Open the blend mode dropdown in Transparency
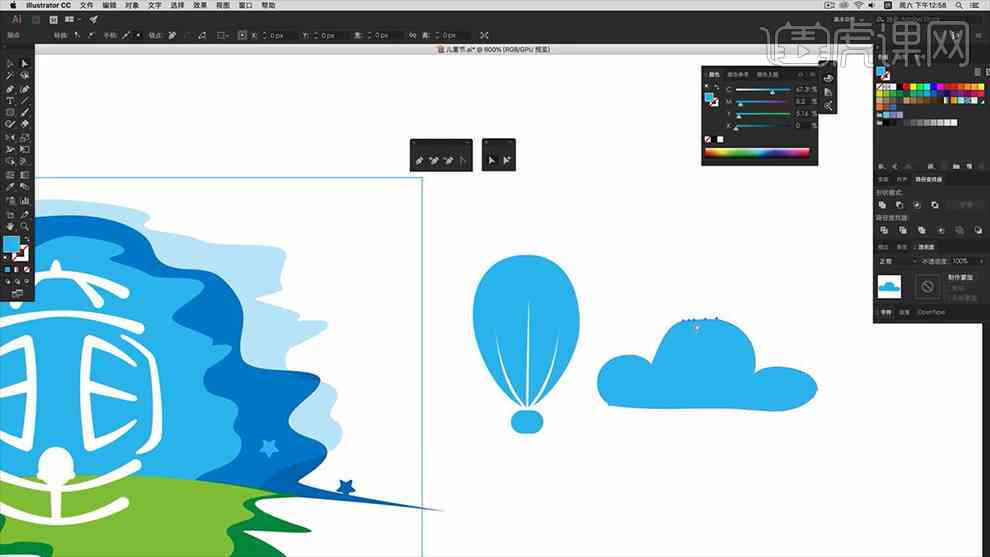990x557 pixels. click(897, 261)
